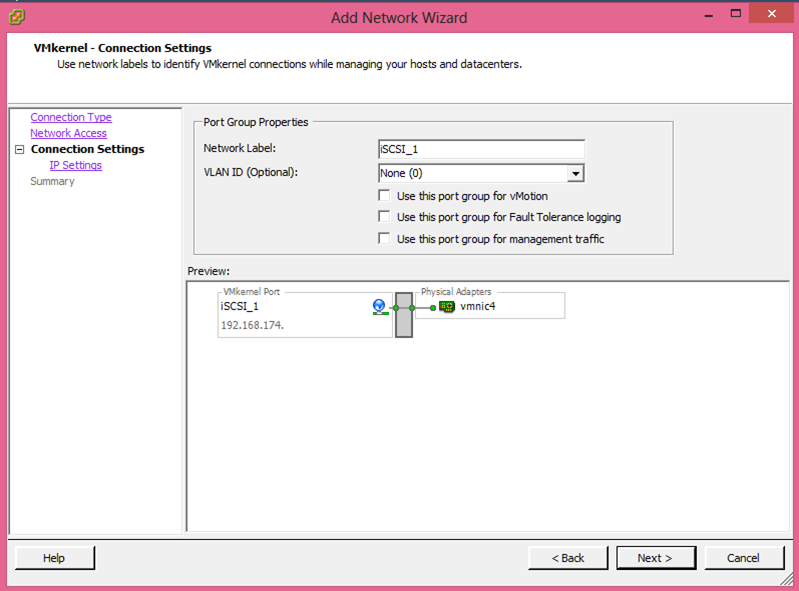Image resolution: width=799 pixels, height=591 pixels.
Task: Click iSCSI_1 label in preview
Action: tap(239, 306)
